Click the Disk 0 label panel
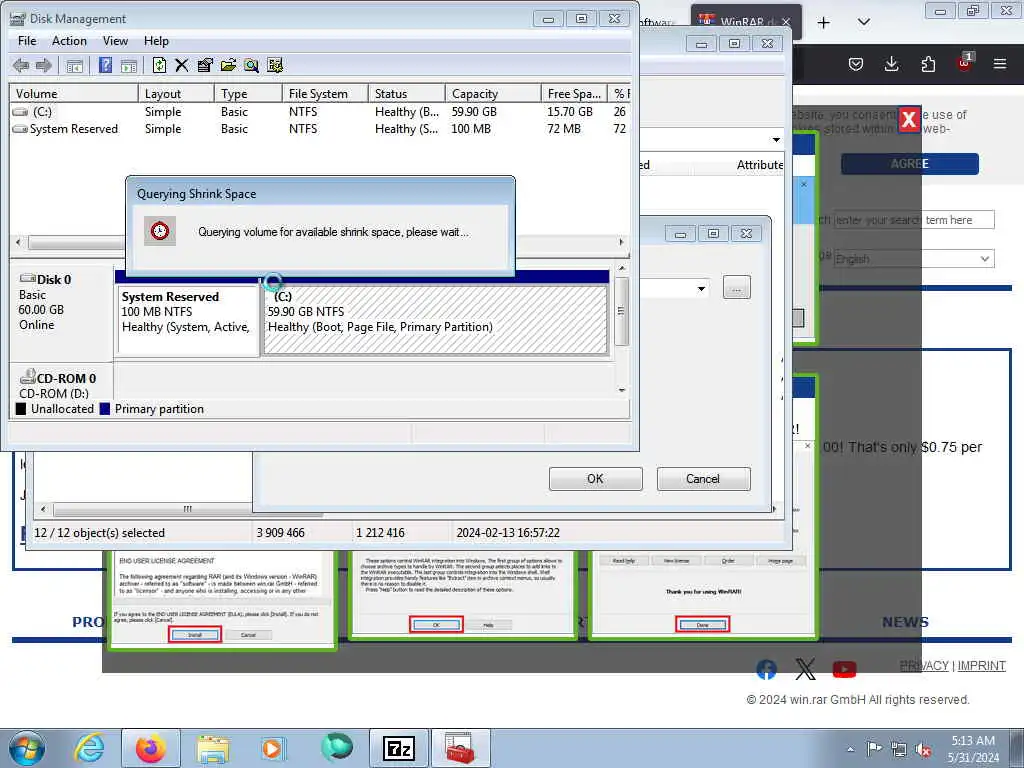The width and height of the screenshot is (1024, 768). [x=61, y=312]
